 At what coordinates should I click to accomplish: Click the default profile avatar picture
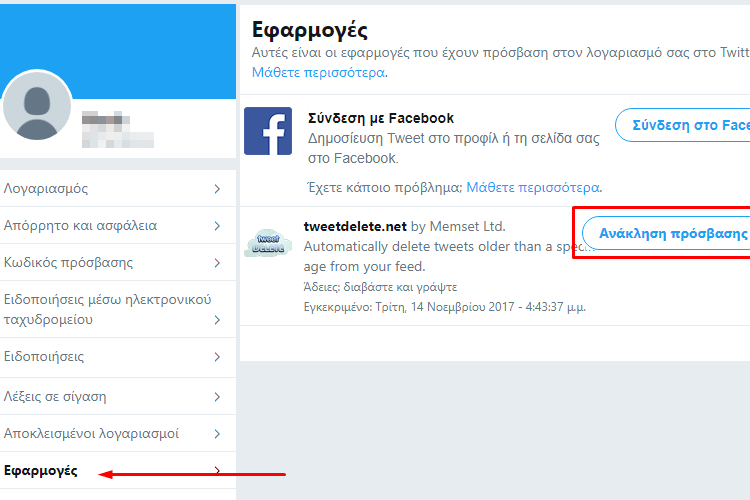(37, 105)
